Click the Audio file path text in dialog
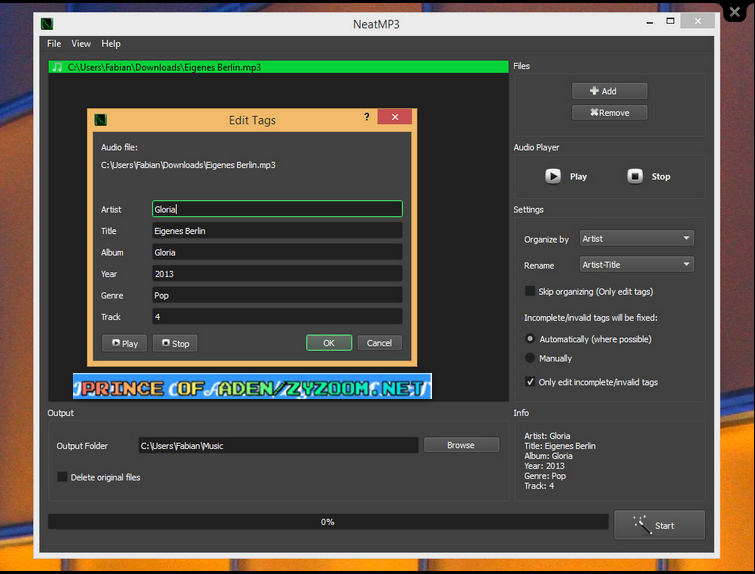The height and width of the screenshot is (574, 755). point(188,165)
